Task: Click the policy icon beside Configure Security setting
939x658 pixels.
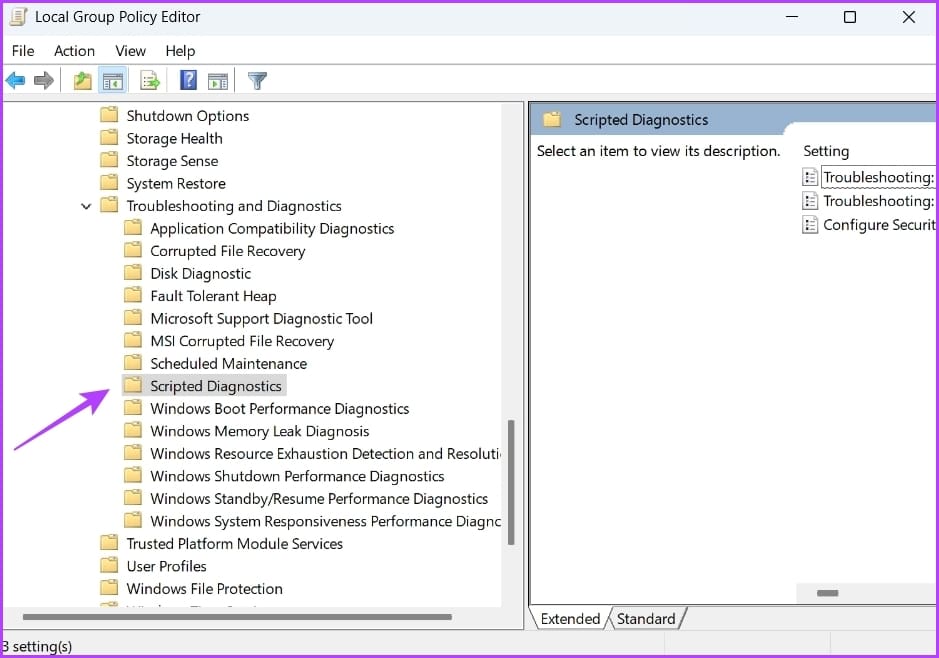Action: coord(810,225)
